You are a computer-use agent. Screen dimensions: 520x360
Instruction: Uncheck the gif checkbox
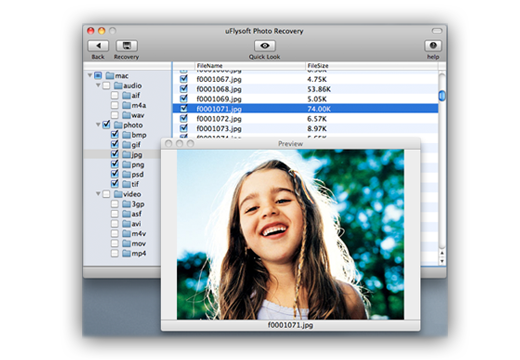click(115, 144)
